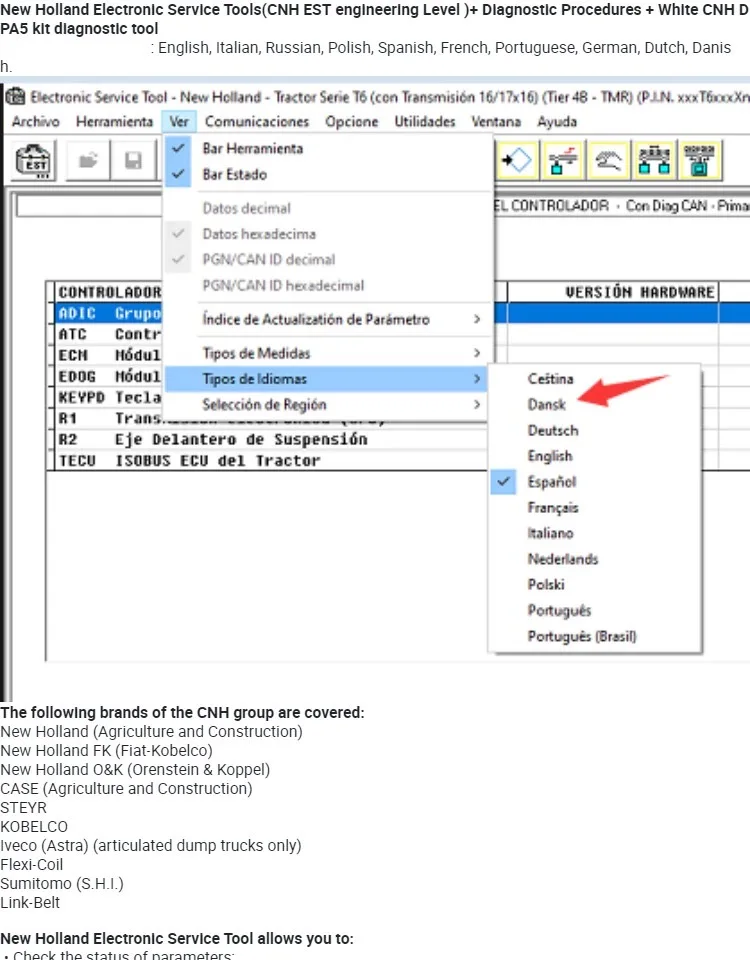Choose English from the language list
Viewport: 750px width, 960px height.
[x=550, y=456]
